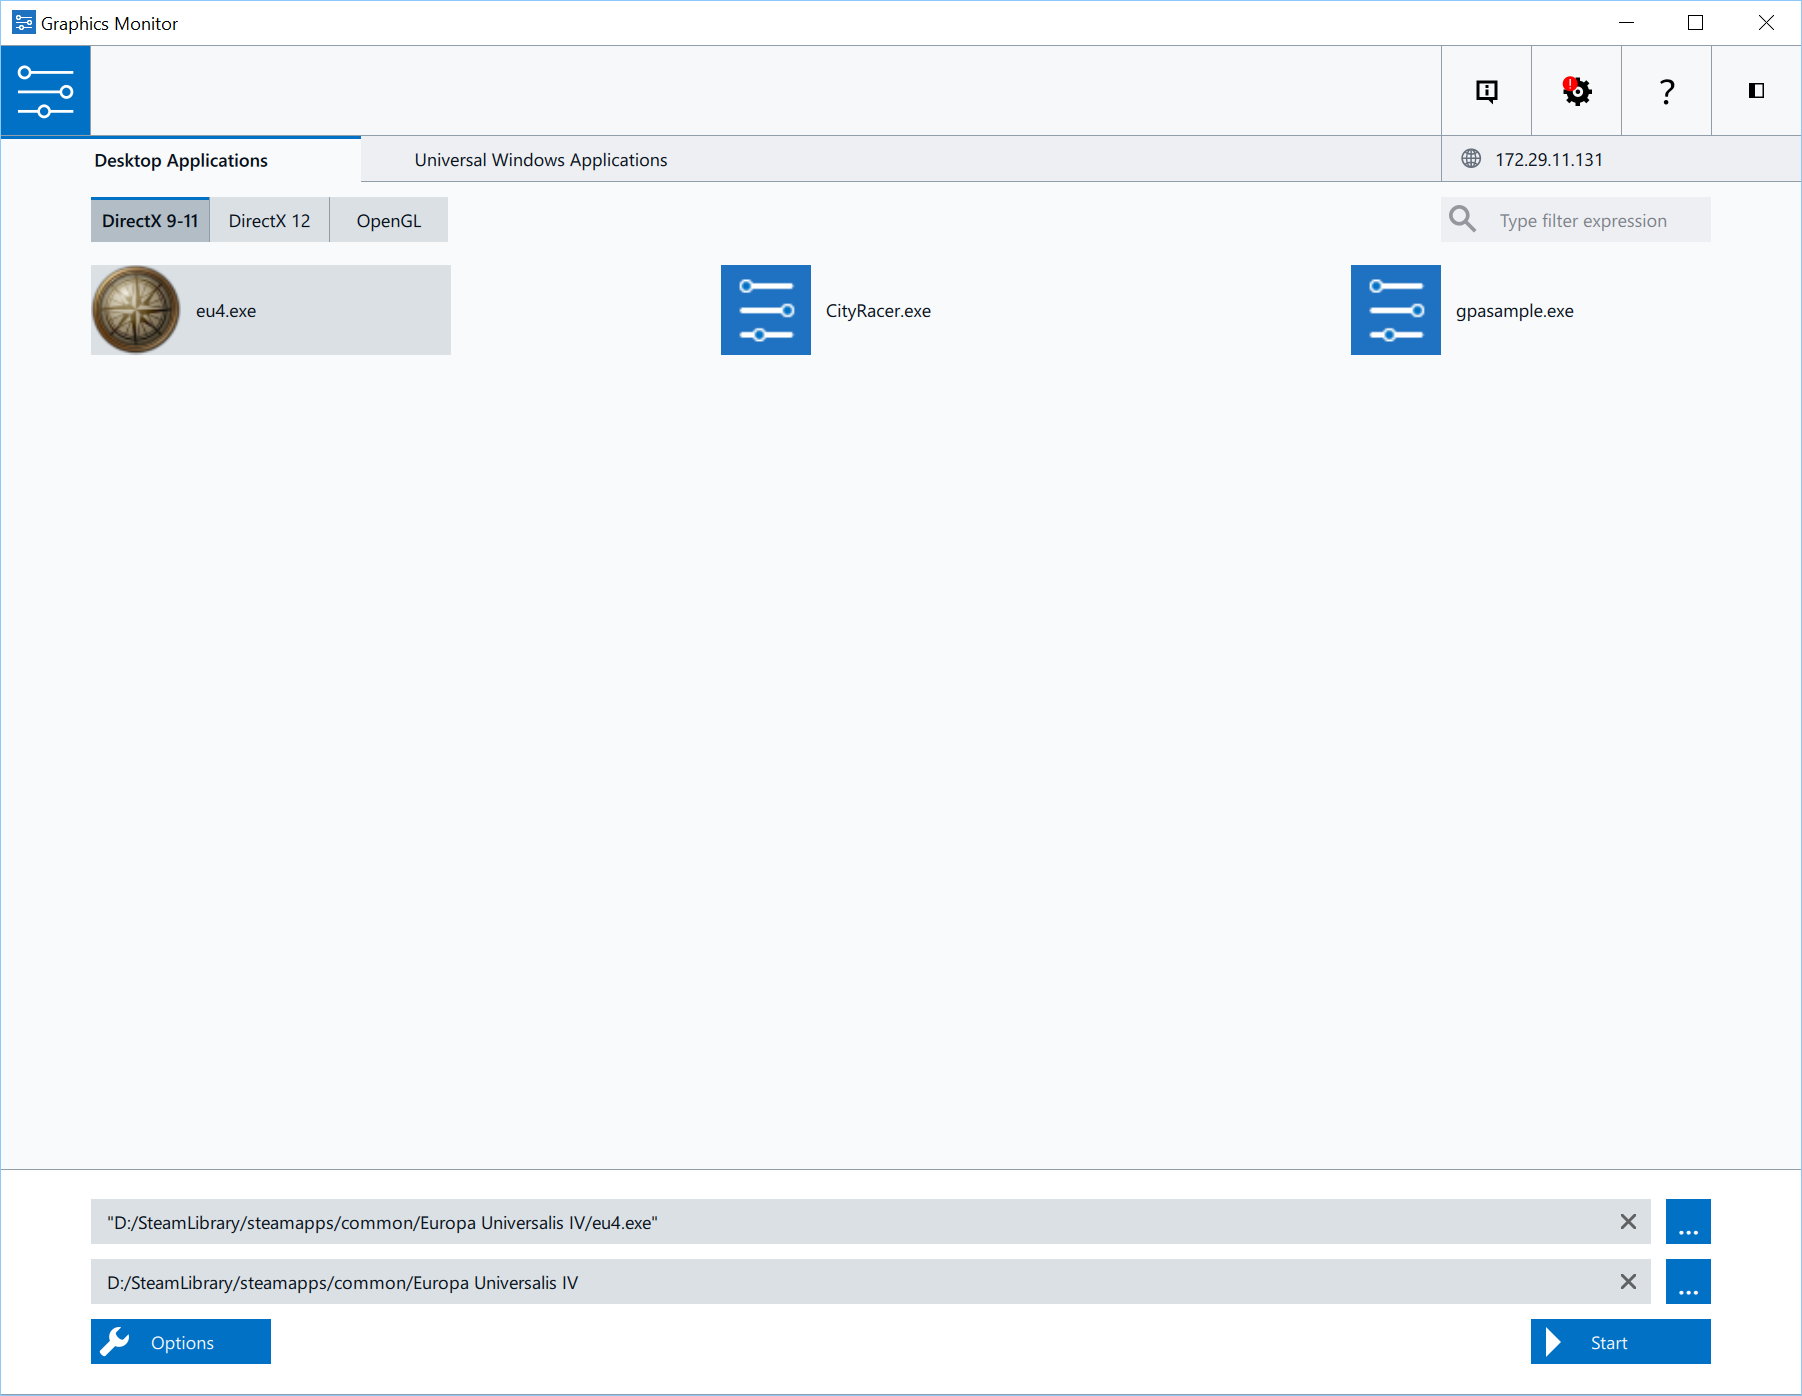Click the Start button
This screenshot has width=1802, height=1396.
1621,1342
